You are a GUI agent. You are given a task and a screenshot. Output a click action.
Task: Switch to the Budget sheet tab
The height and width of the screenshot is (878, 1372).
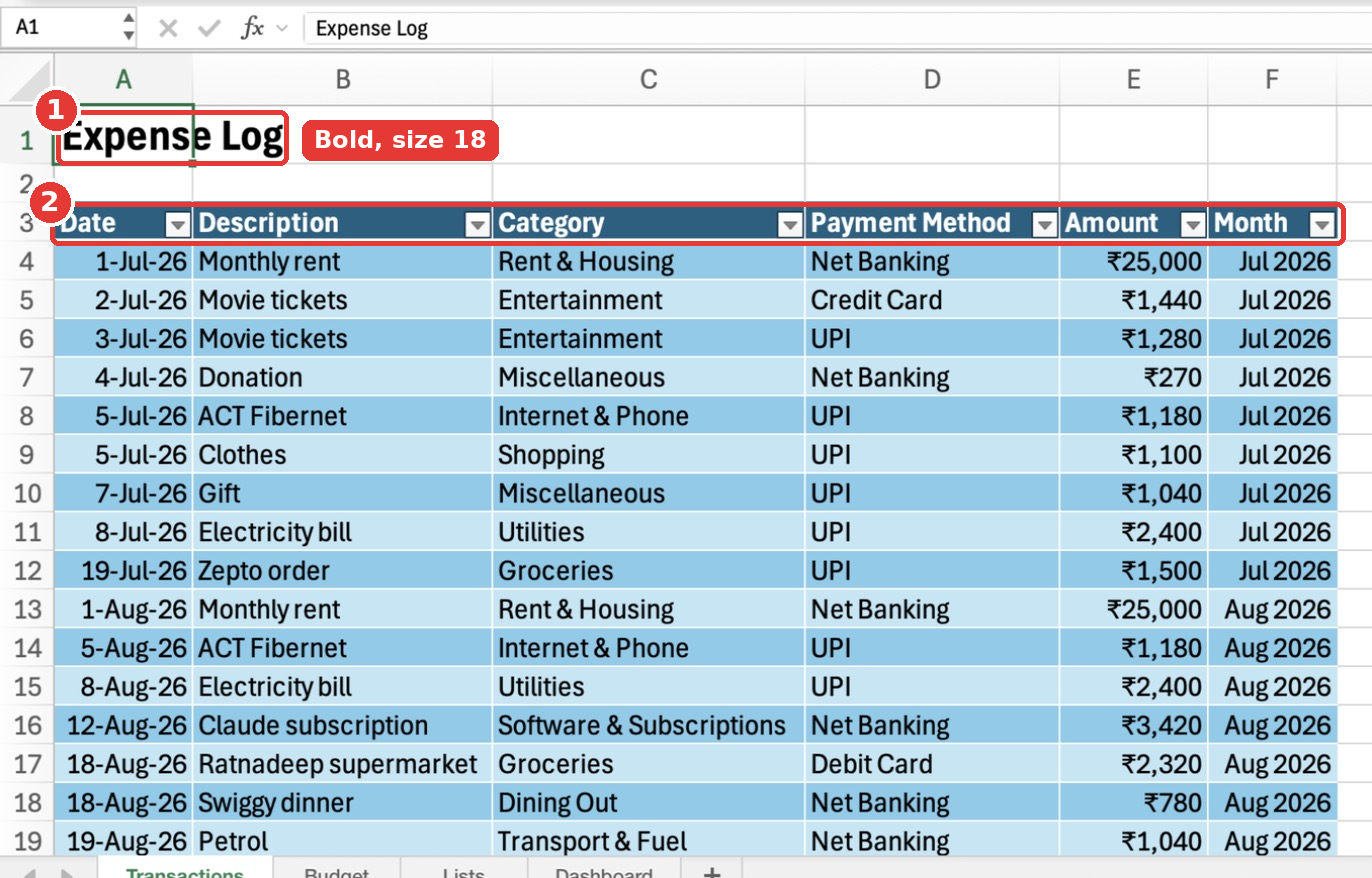[x=336, y=869]
